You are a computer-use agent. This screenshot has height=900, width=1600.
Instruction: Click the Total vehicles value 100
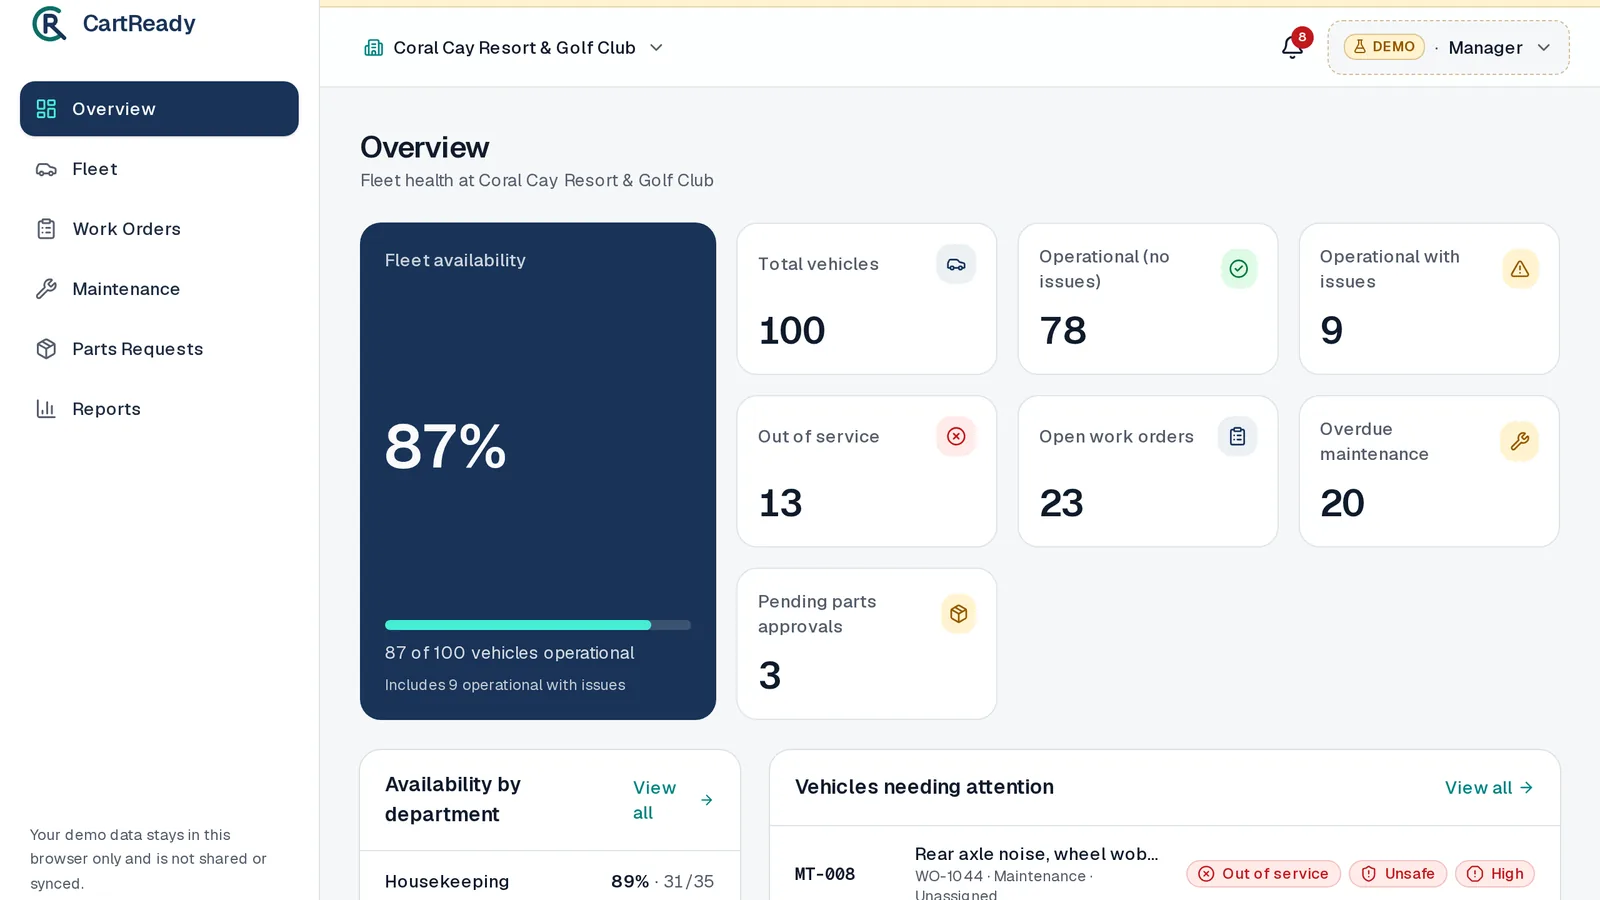point(792,331)
